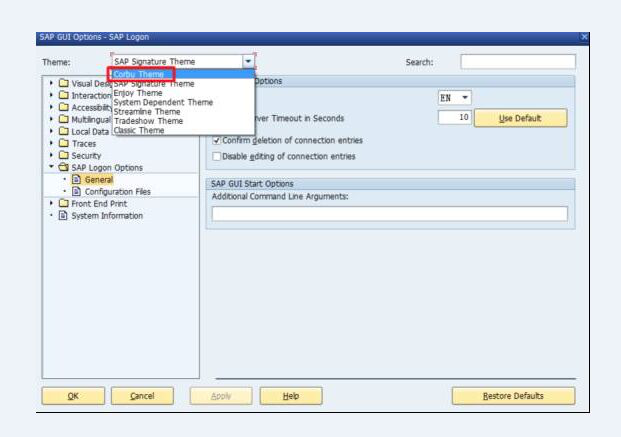Pick Tradeshow Theme option
This screenshot has height=437, width=621.
tap(183, 121)
